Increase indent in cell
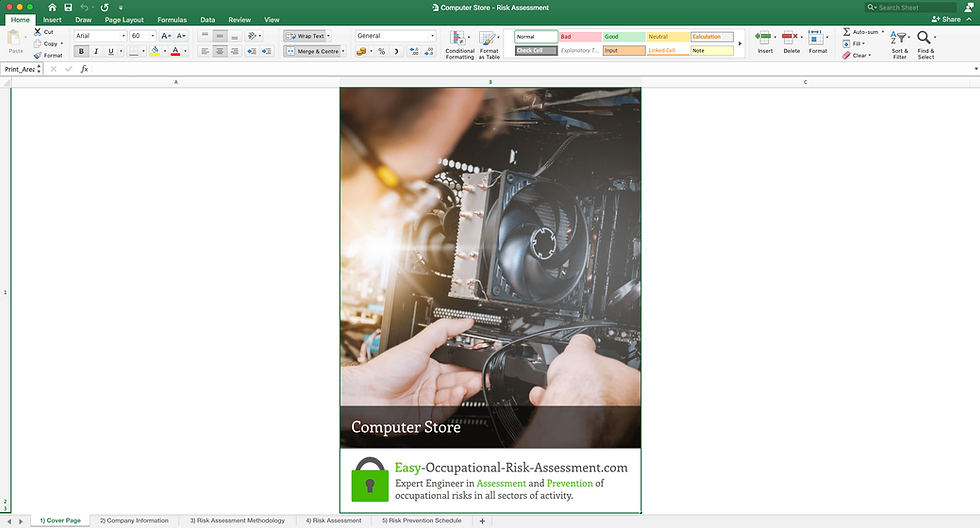This screenshot has width=980, height=528. pos(267,51)
